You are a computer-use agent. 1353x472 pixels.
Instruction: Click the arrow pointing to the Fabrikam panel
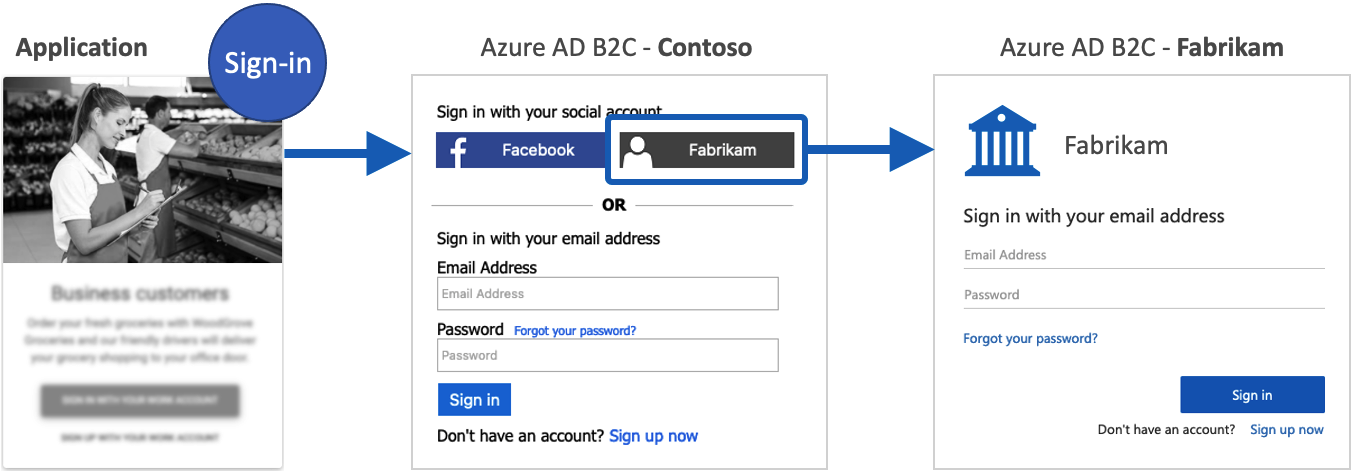click(x=870, y=150)
